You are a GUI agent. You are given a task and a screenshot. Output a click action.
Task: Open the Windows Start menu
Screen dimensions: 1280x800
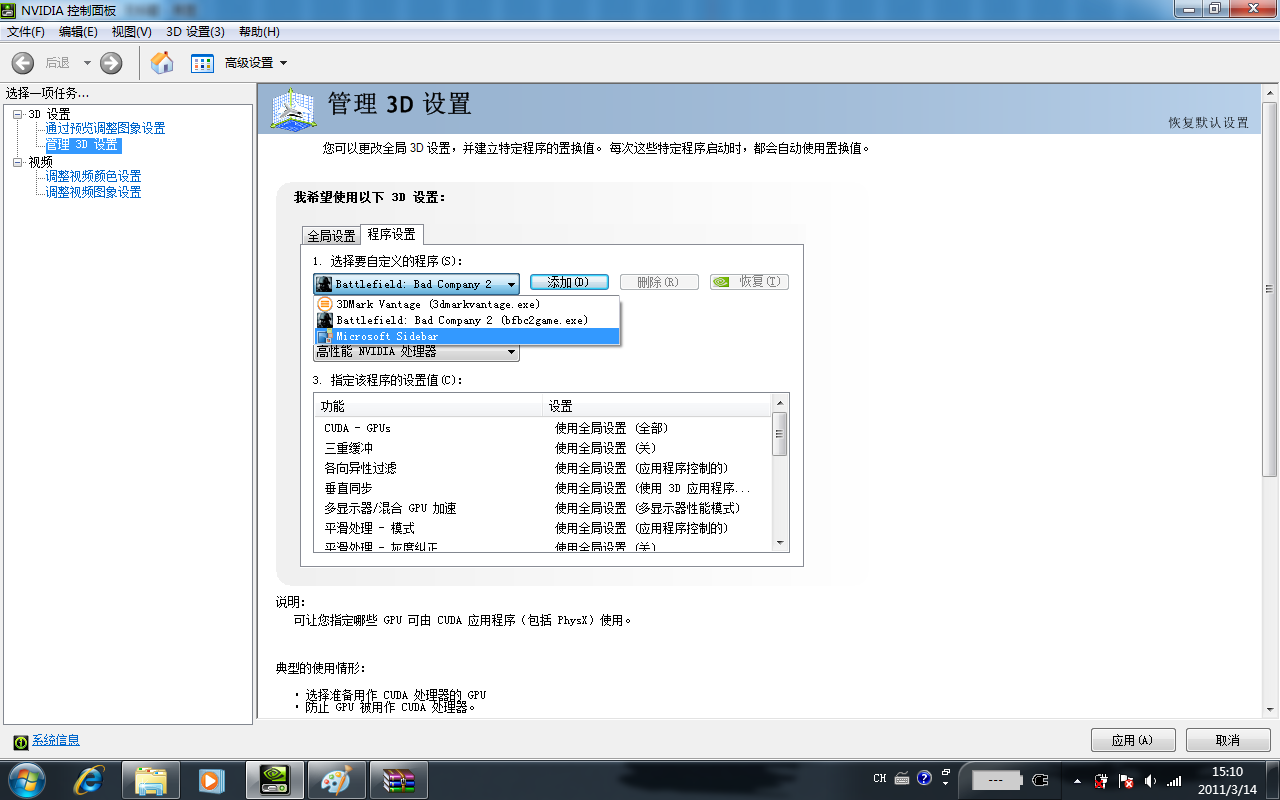(26, 780)
